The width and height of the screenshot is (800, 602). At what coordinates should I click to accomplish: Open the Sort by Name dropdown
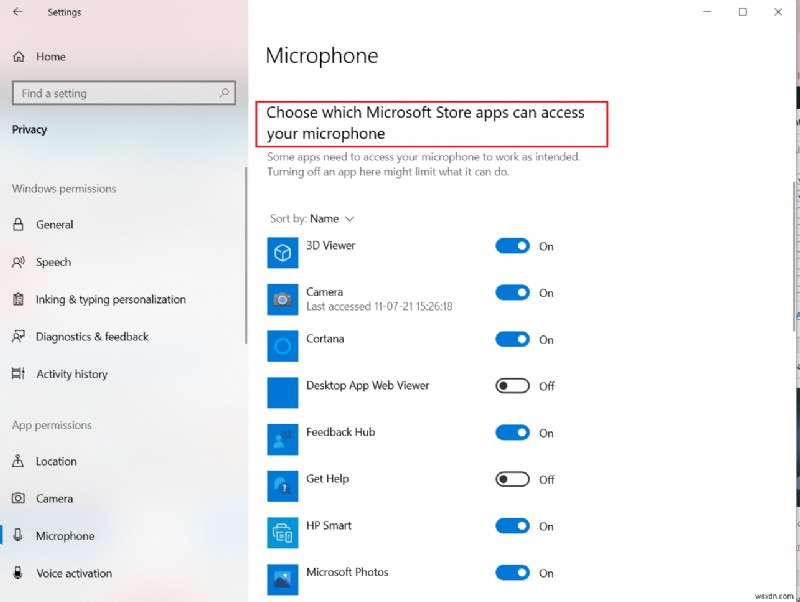(313, 218)
